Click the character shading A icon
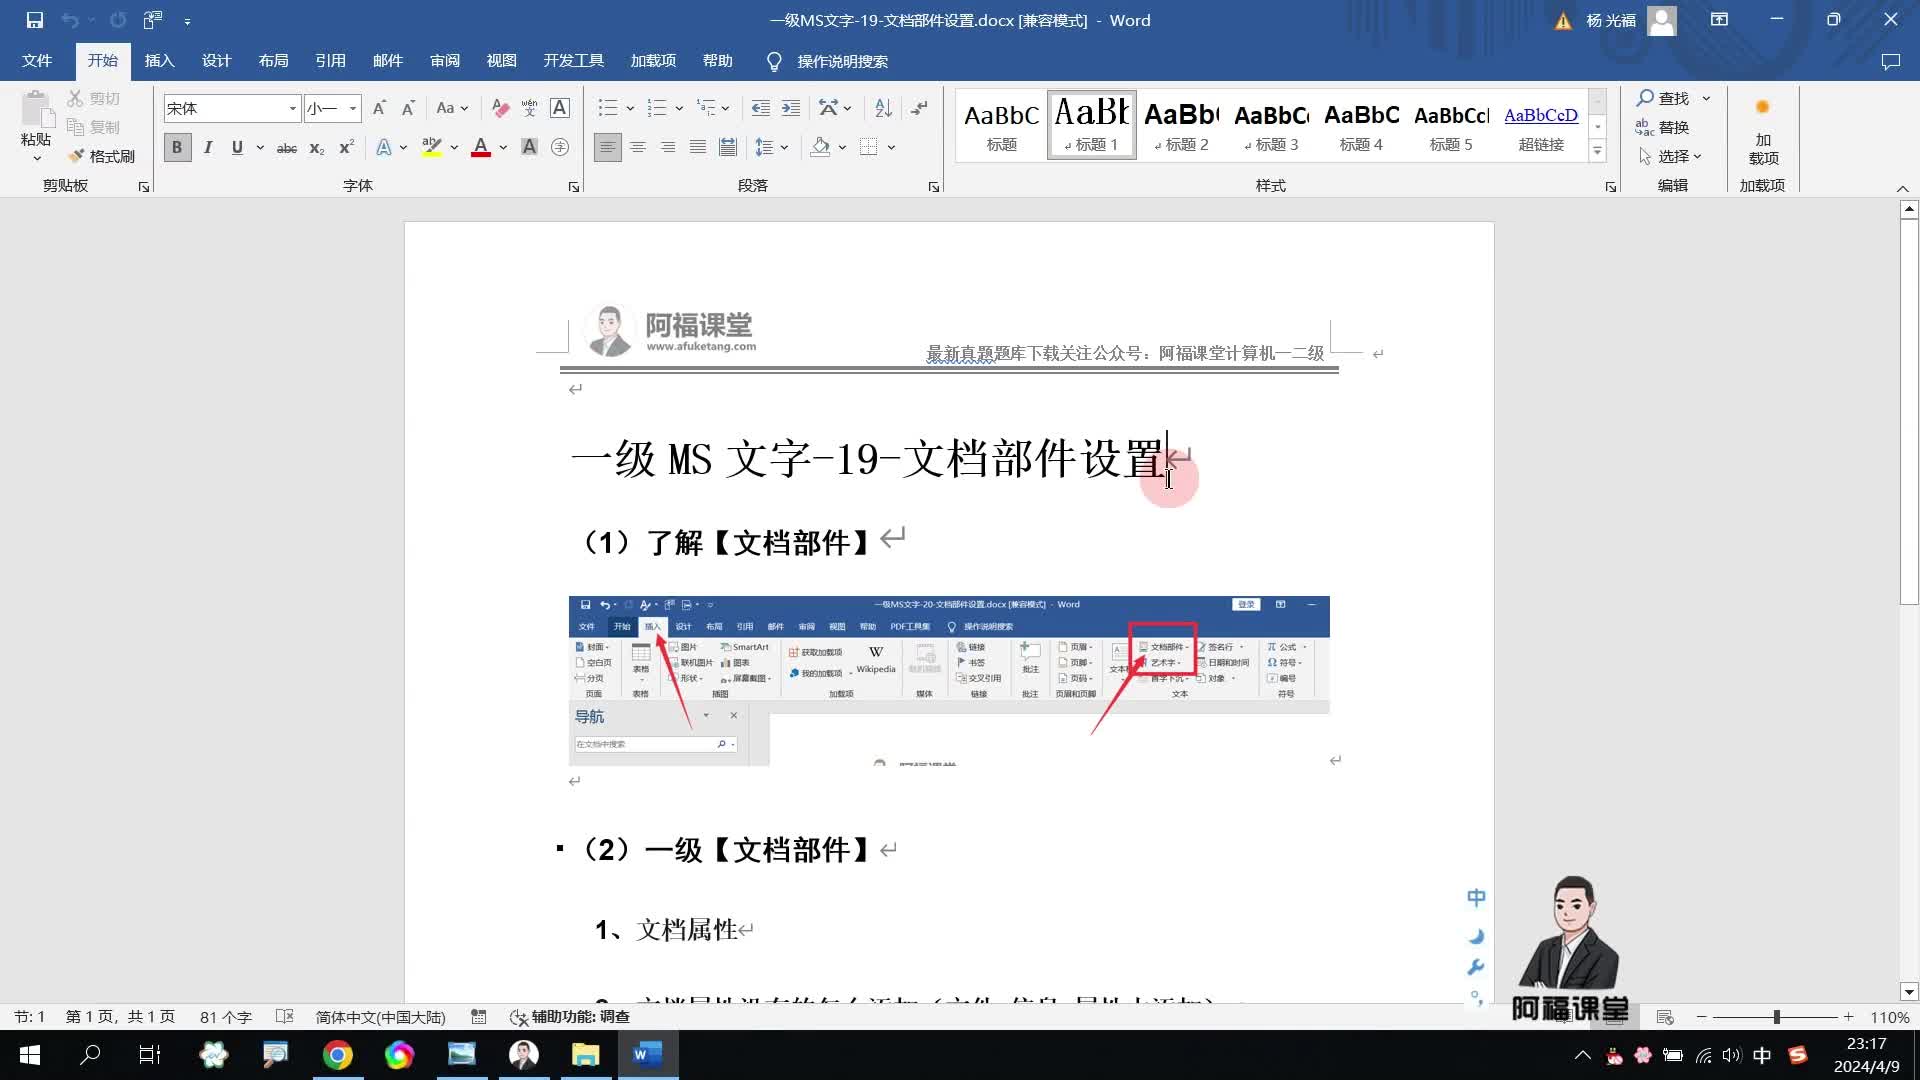 tap(530, 148)
